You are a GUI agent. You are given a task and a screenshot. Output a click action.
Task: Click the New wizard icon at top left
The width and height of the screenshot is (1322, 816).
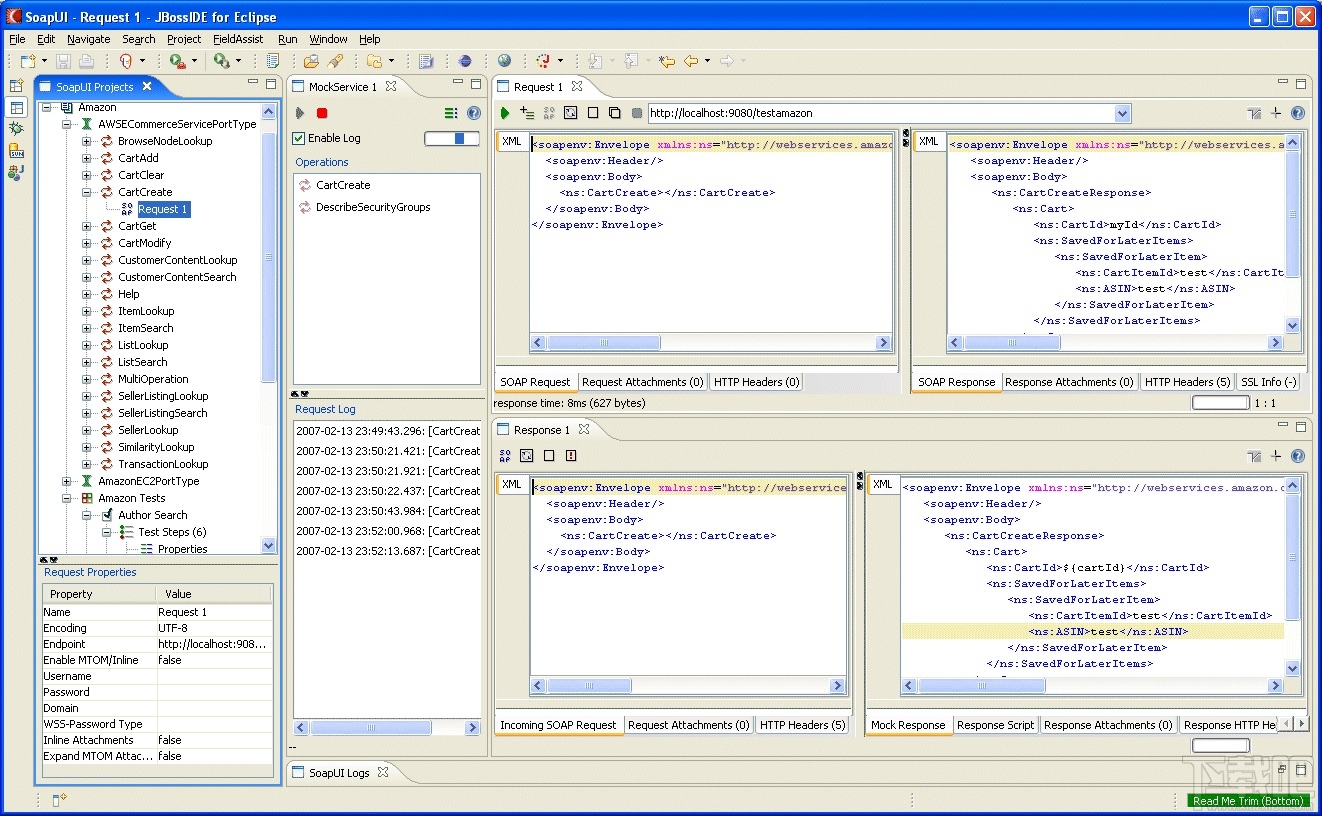[26, 60]
